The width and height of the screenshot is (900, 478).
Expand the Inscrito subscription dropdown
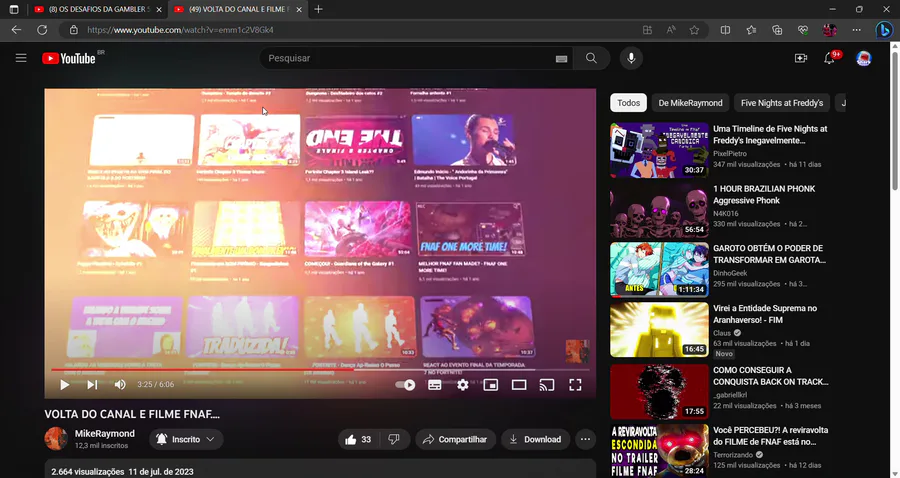pos(186,439)
